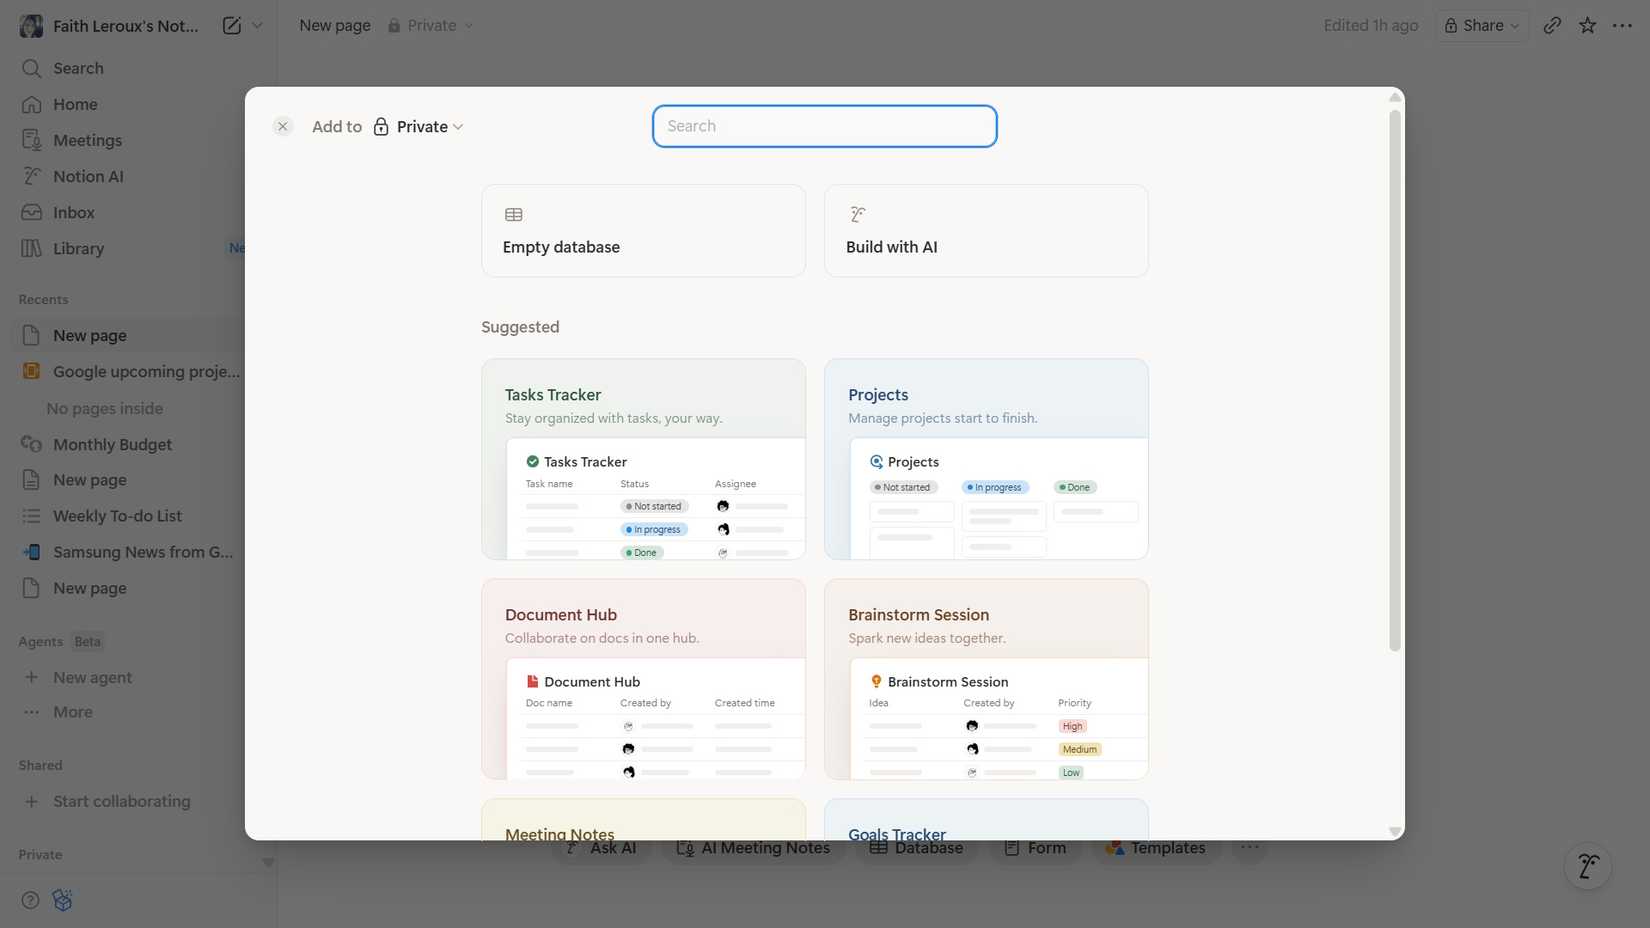Open Templates from the bottom toolbar

pyautogui.click(x=1156, y=847)
